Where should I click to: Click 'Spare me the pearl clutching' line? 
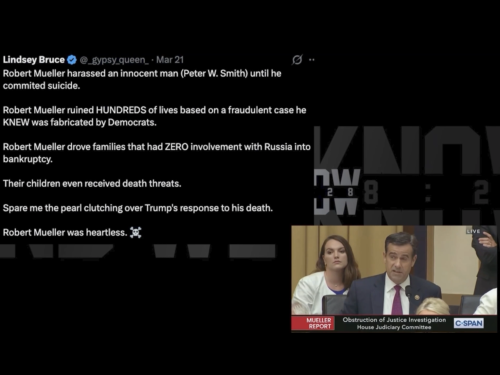tap(138, 208)
